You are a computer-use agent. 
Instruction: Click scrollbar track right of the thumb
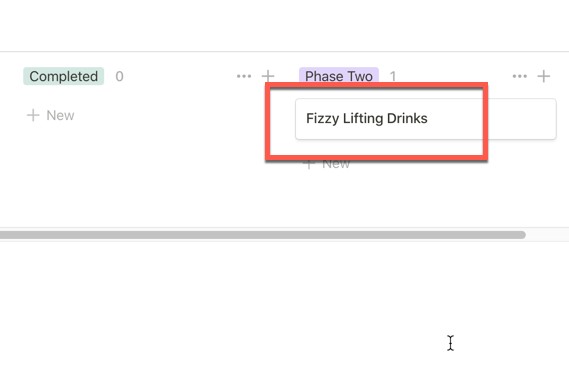tap(547, 235)
